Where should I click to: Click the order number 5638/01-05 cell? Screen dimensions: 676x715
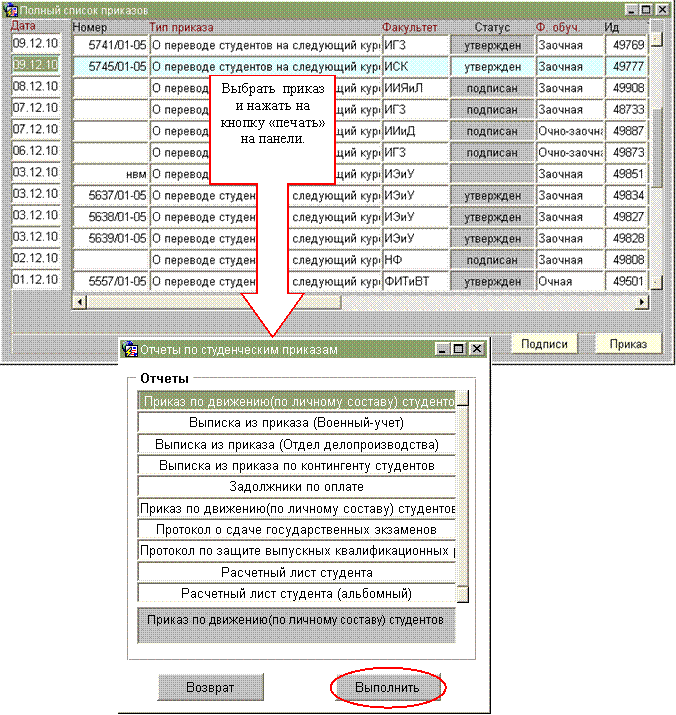(111, 217)
